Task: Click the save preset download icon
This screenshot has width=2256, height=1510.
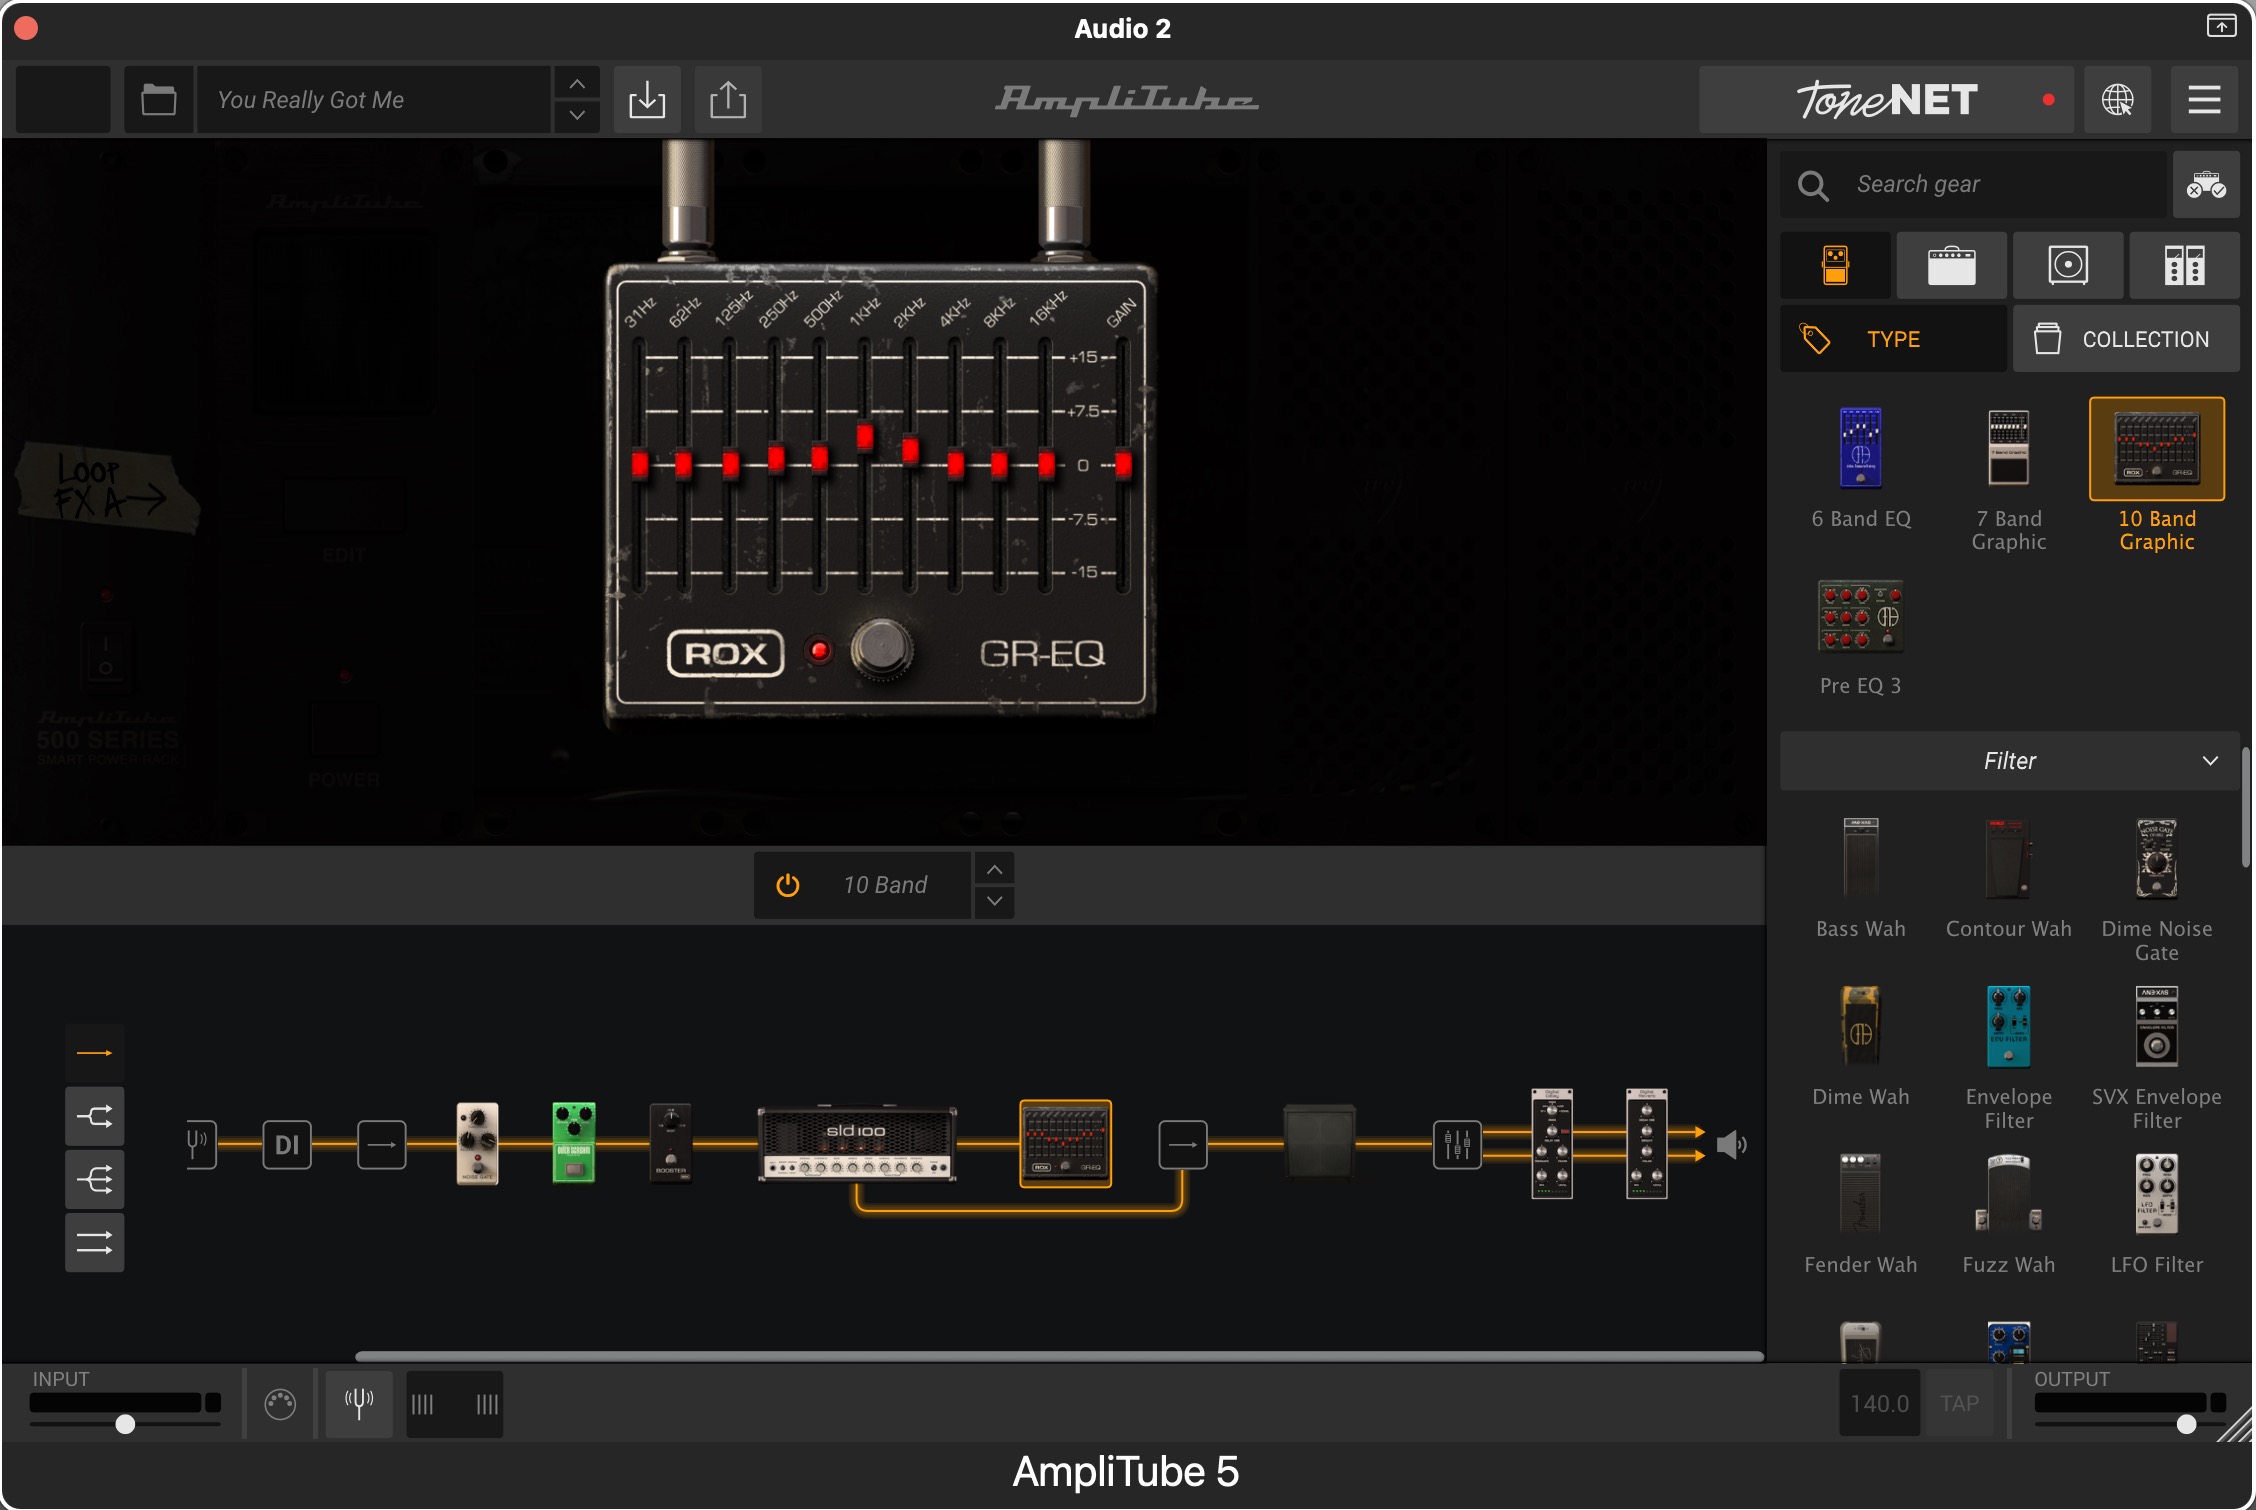Action: [x=647, y=100]
